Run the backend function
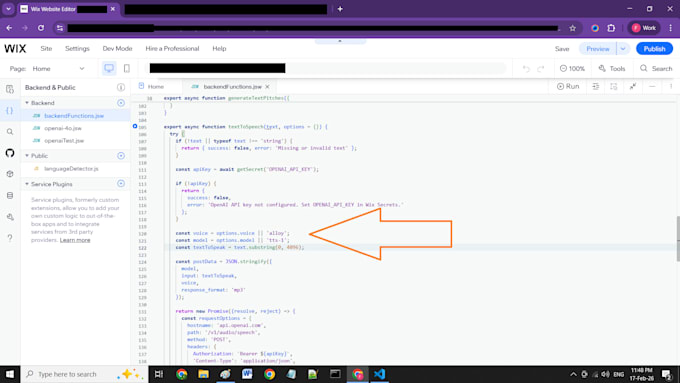Image resolution: width=680 pixels, height=383 pixels. coord(568,86)
